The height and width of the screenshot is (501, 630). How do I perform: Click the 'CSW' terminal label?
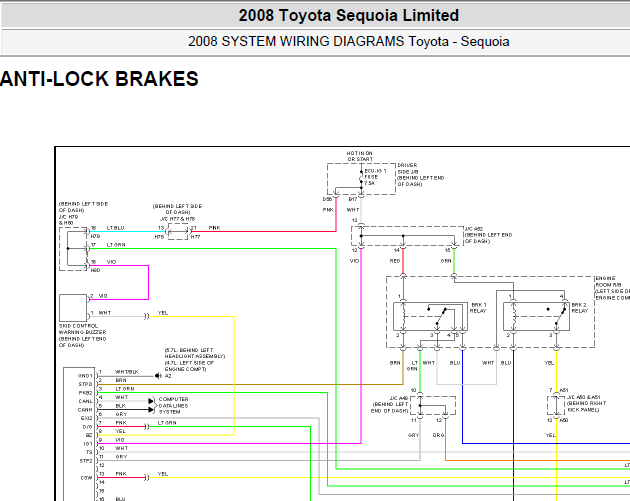coord(87,478)
